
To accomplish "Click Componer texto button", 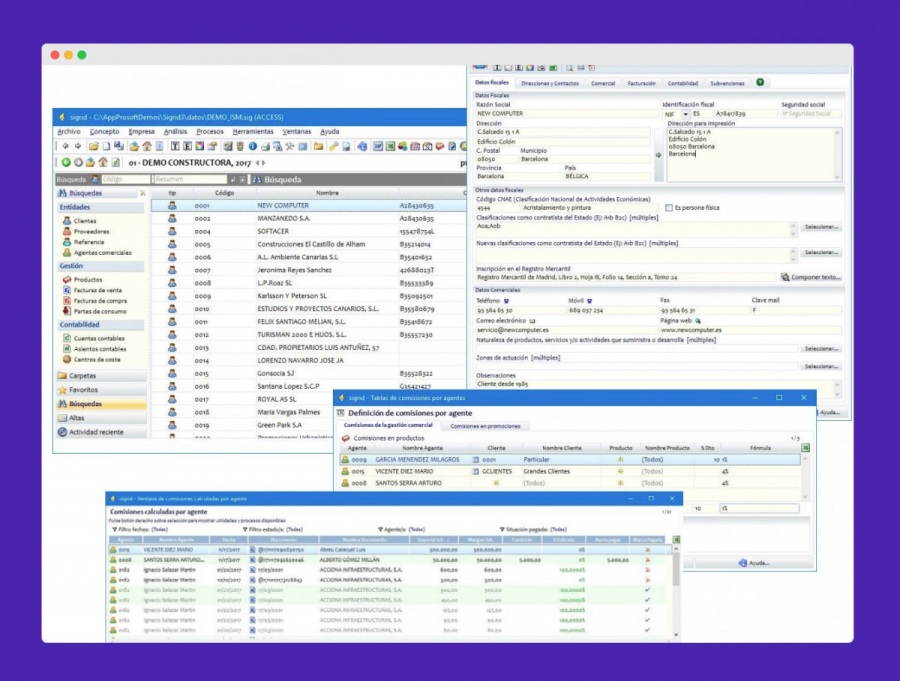I will point(810,277).
